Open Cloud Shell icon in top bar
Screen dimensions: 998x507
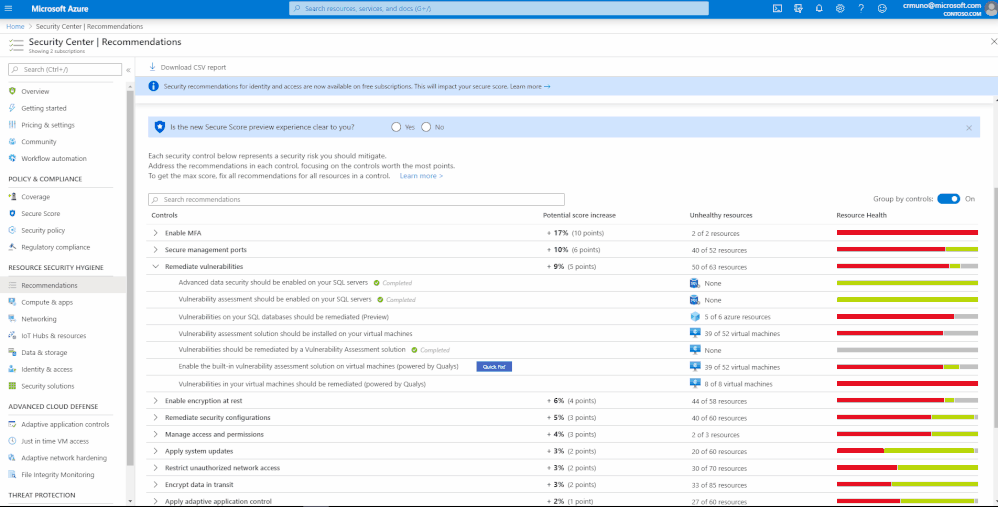(777, 8)
